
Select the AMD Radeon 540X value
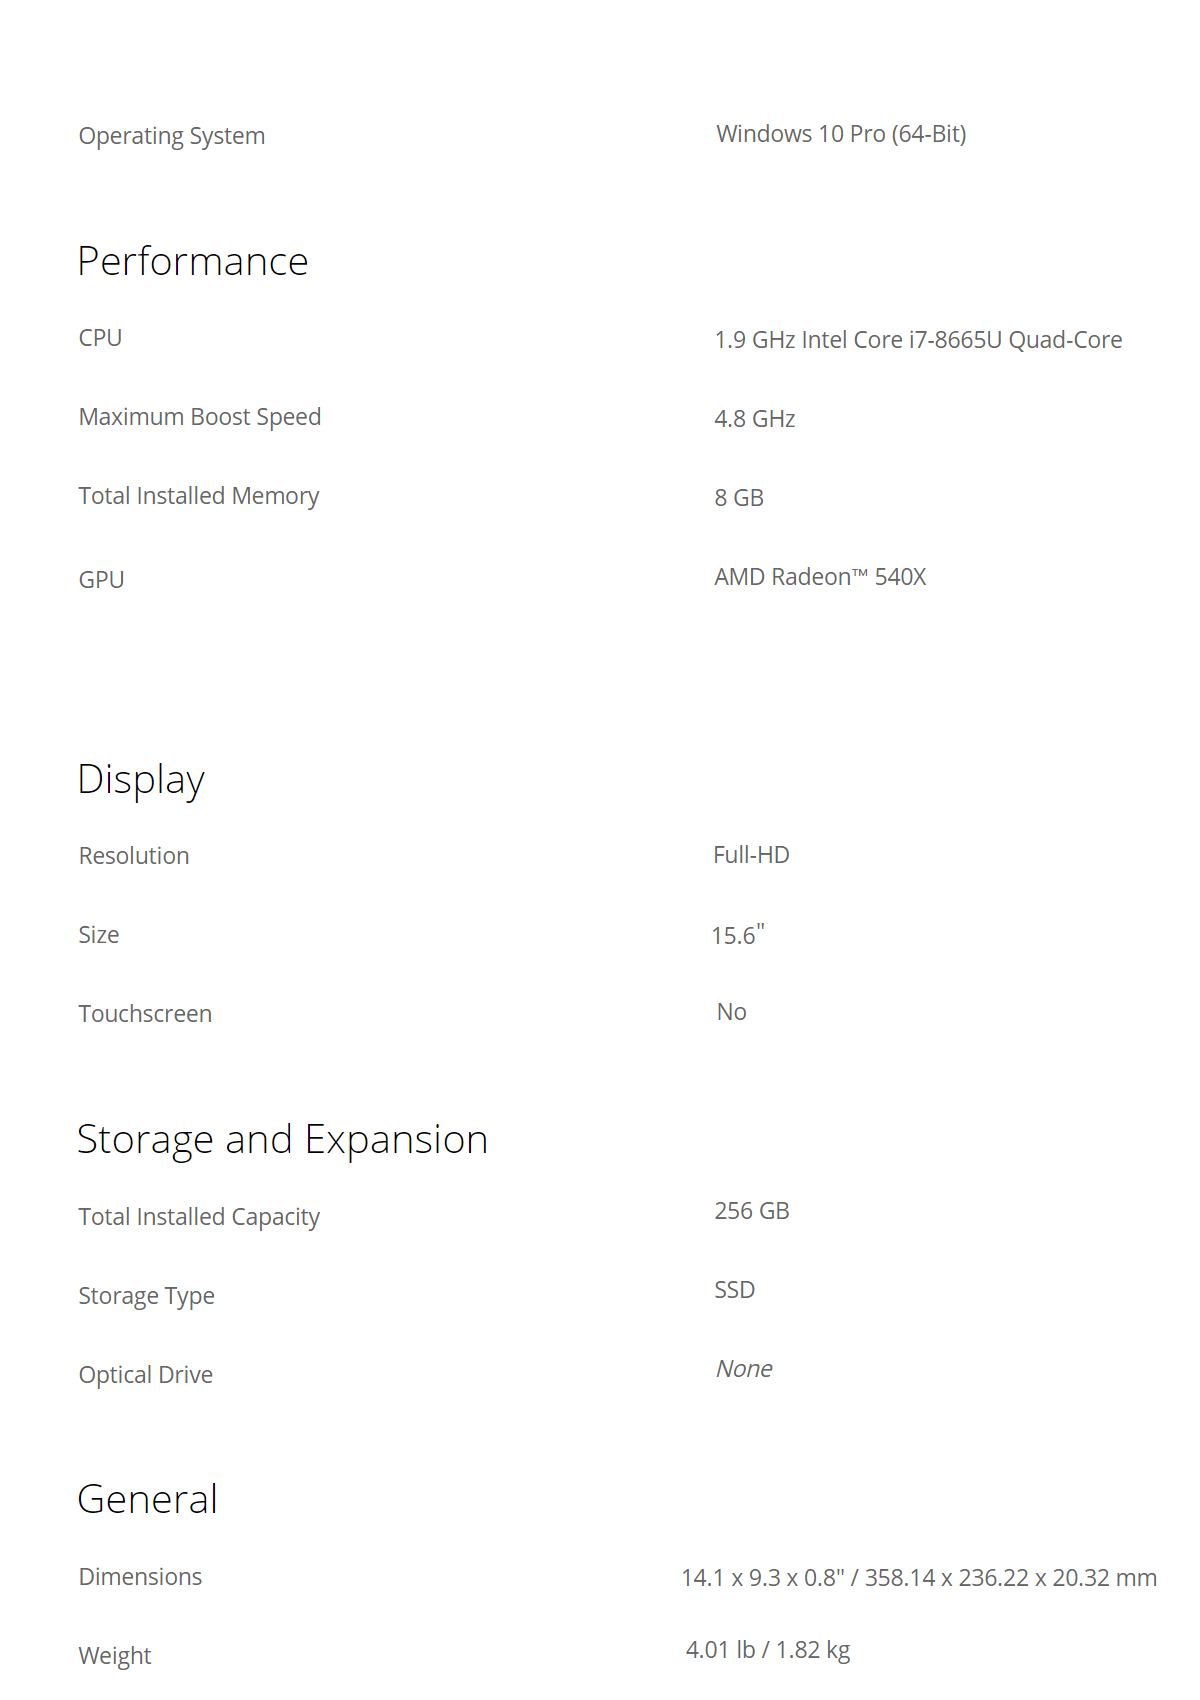pos(820,577)
